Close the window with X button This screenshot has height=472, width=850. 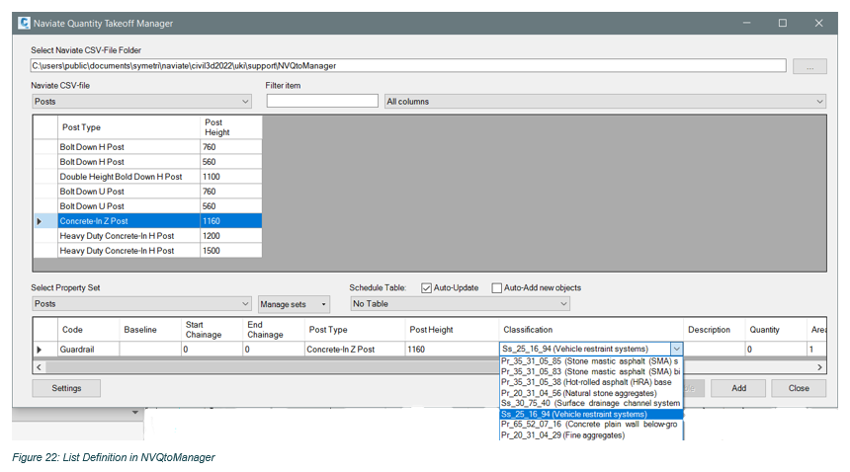[819, 23]
